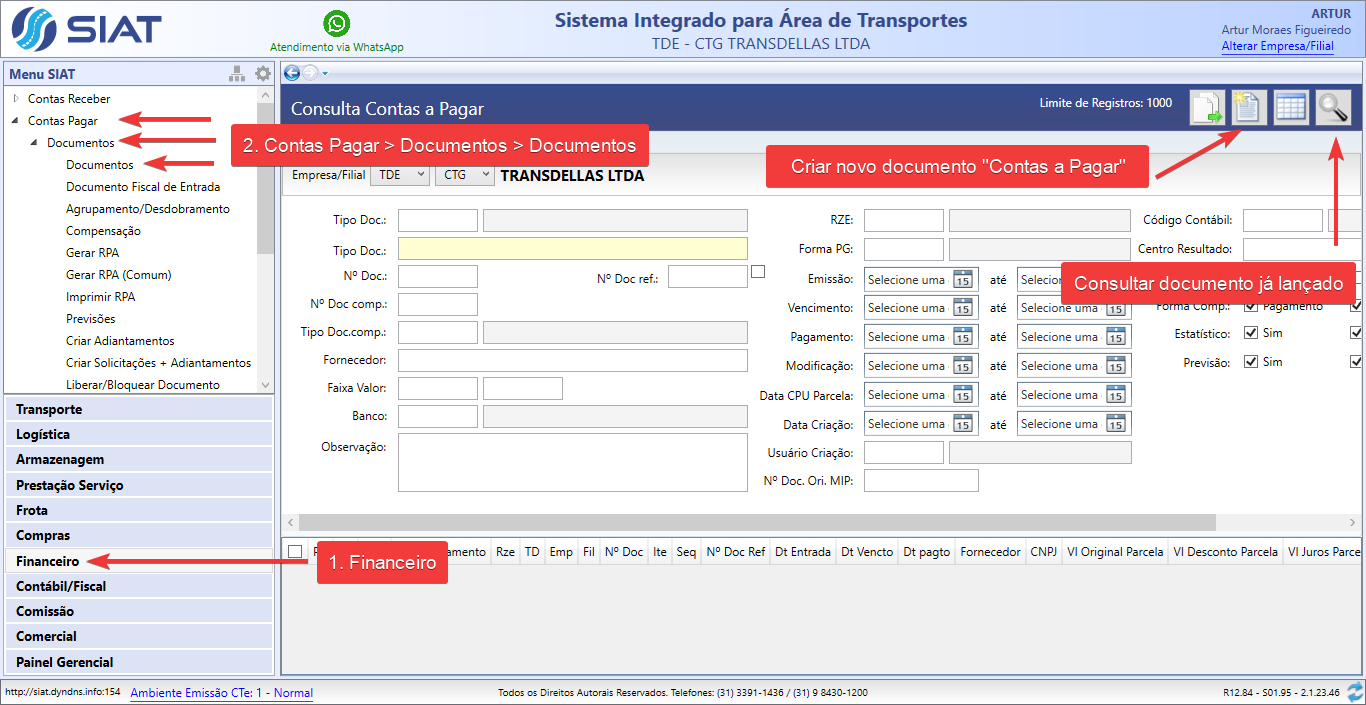Click the blue back navigation arrow

(292, 73)
